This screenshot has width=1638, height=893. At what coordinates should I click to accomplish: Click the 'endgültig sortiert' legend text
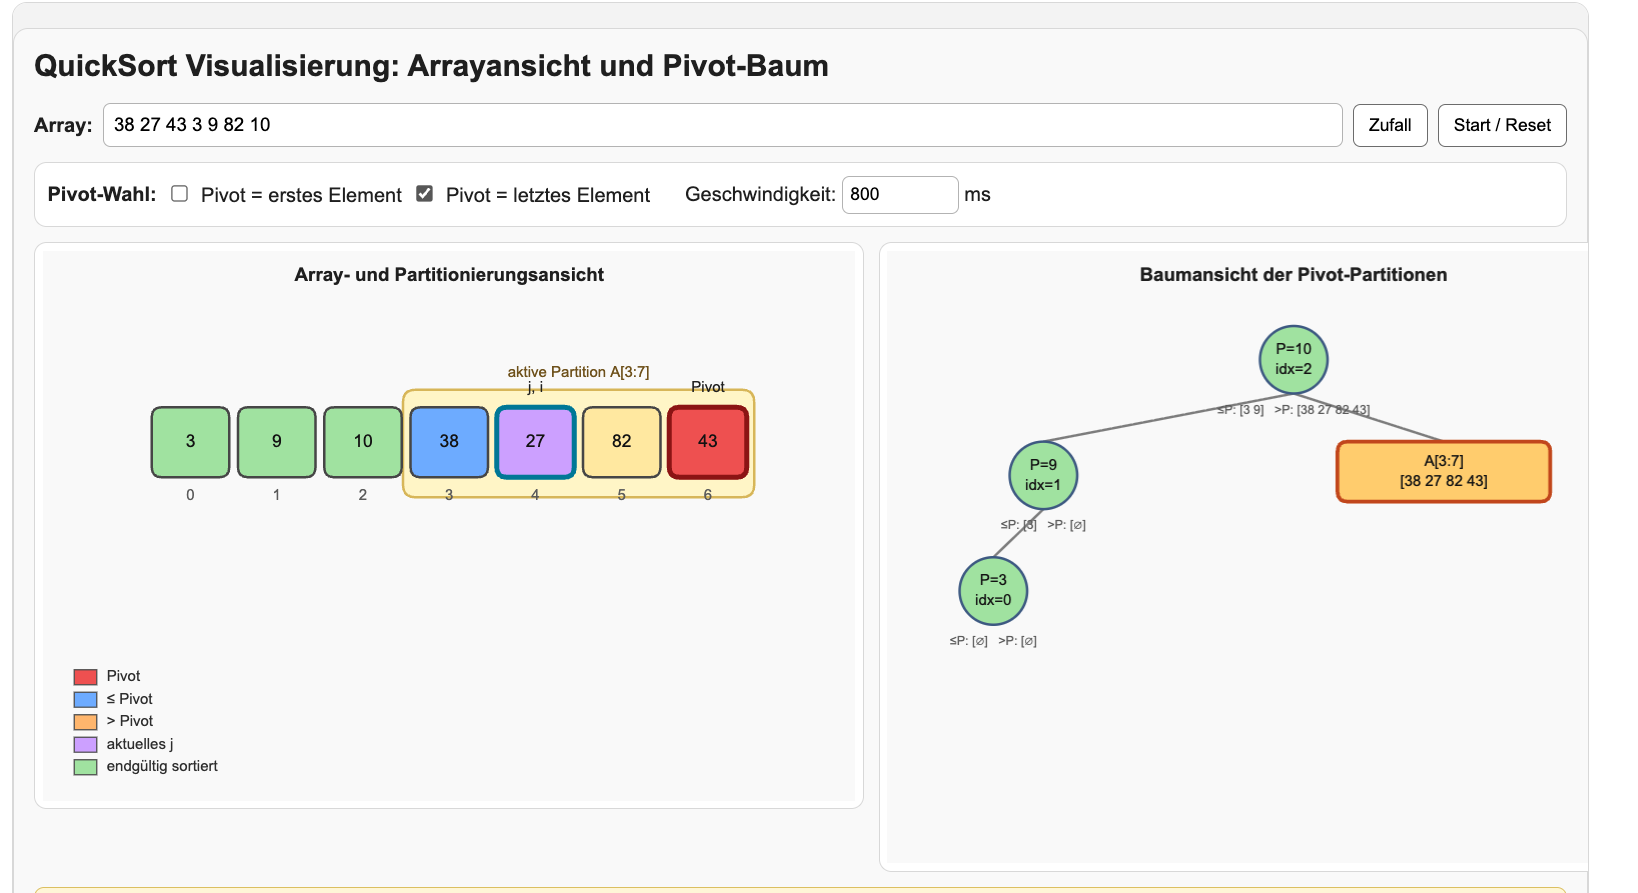click(162, 767)
